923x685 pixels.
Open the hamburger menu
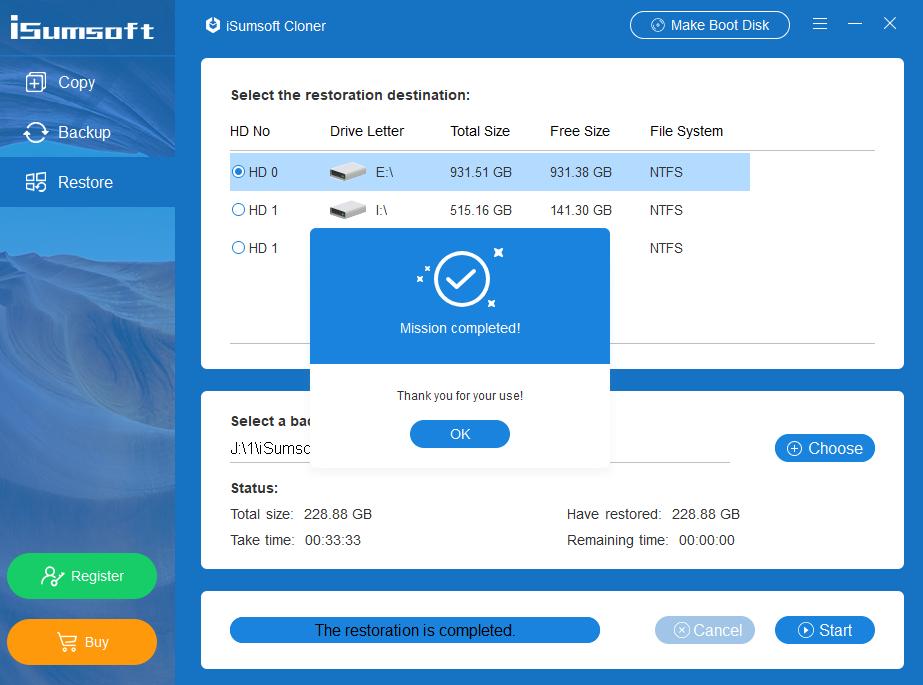[x=819, y=24]
